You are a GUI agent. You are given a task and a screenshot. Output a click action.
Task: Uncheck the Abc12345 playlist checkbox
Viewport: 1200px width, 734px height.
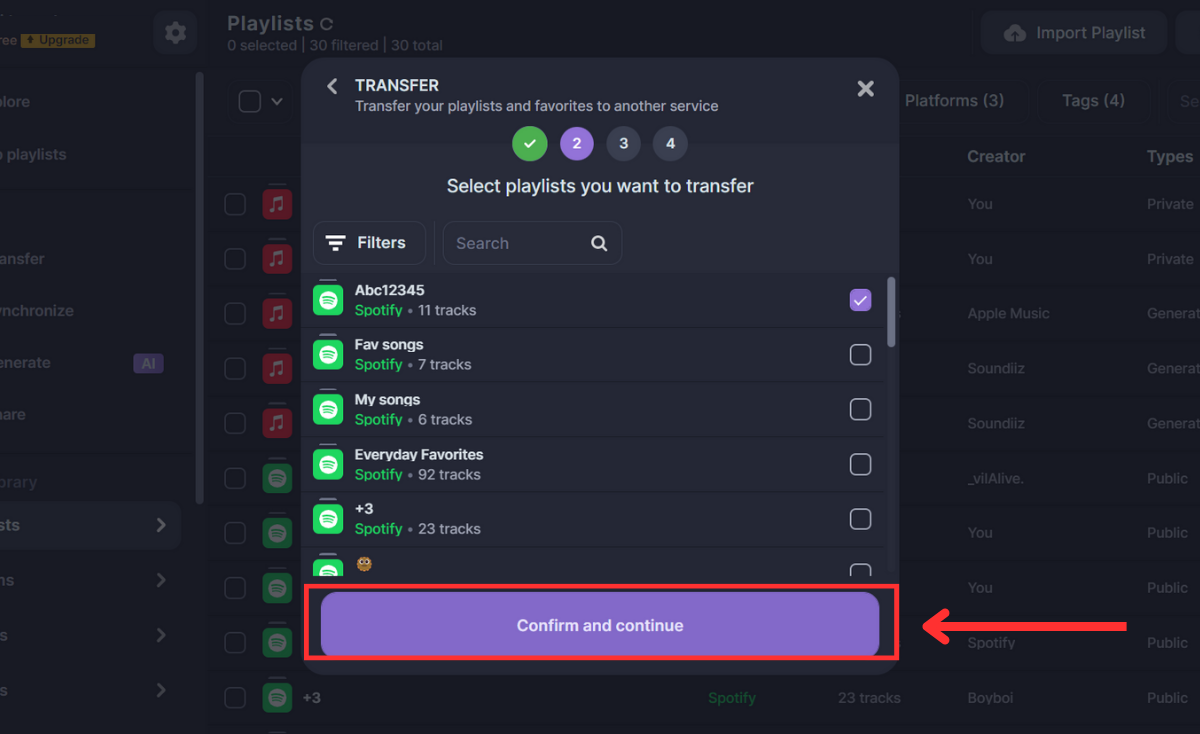point(860,300)
